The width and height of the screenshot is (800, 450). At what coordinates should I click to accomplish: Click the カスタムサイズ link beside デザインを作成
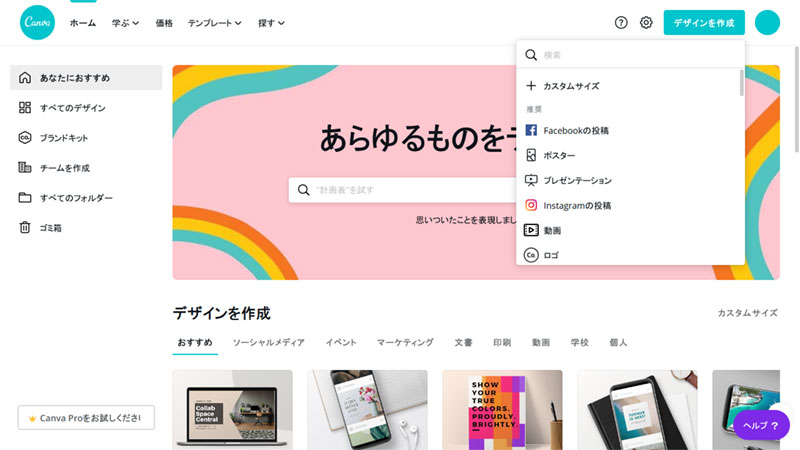point(747,313)
